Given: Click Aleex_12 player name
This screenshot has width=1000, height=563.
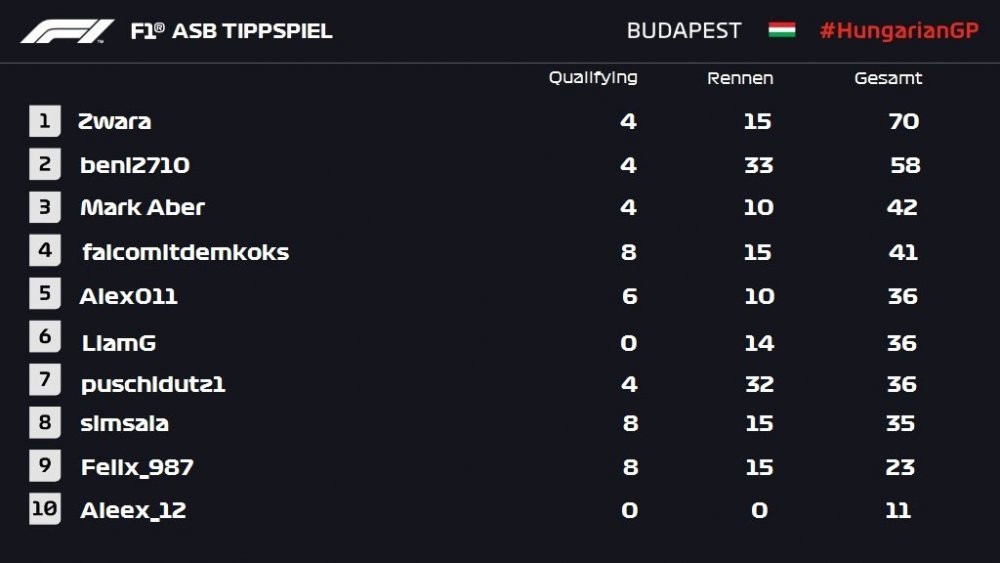Looking at the screenshot, I should (133, 510).
